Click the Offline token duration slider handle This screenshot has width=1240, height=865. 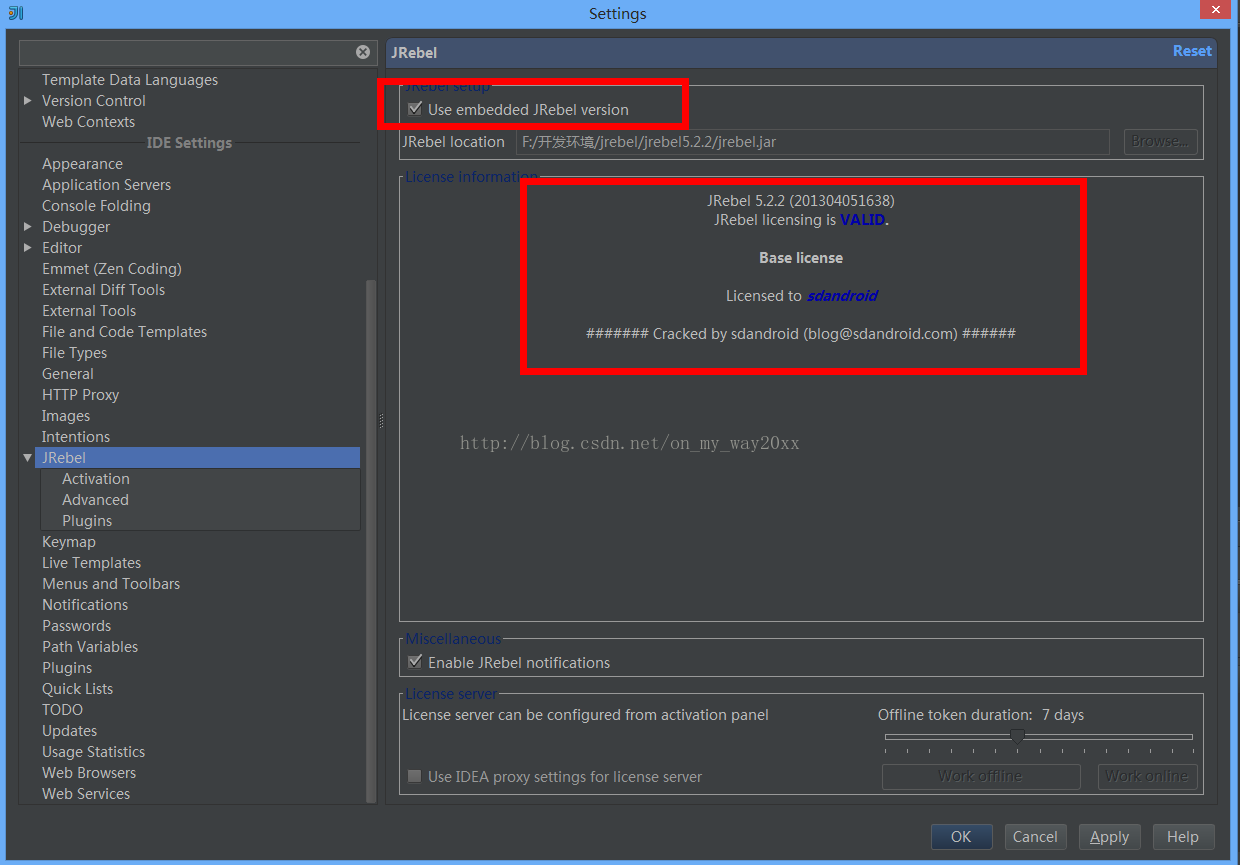(x=1017, y=737)
